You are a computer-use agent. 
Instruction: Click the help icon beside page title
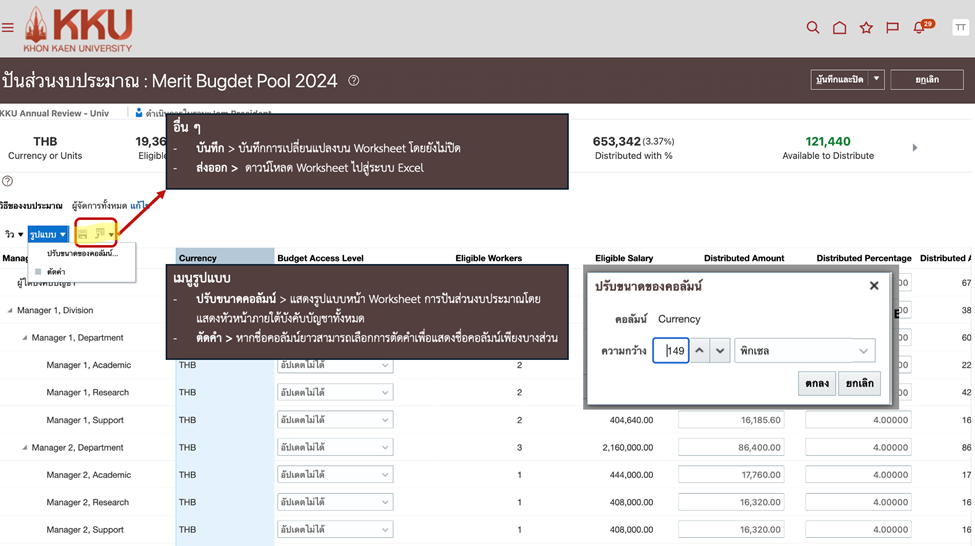354,81
